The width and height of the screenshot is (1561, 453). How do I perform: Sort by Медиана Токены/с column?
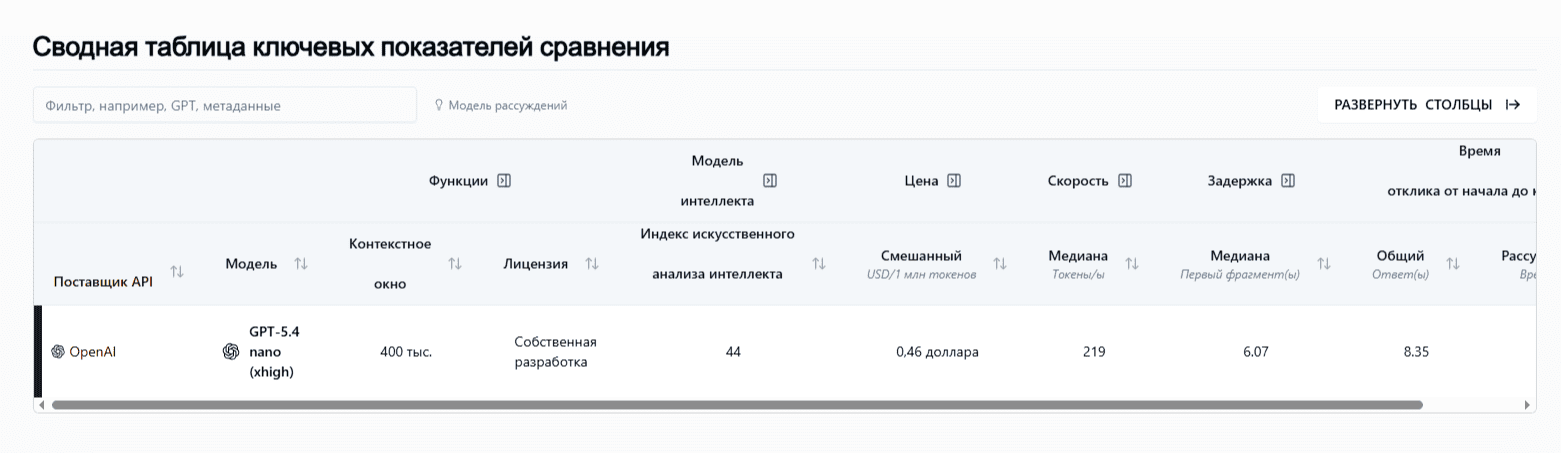click(1132, 264)
